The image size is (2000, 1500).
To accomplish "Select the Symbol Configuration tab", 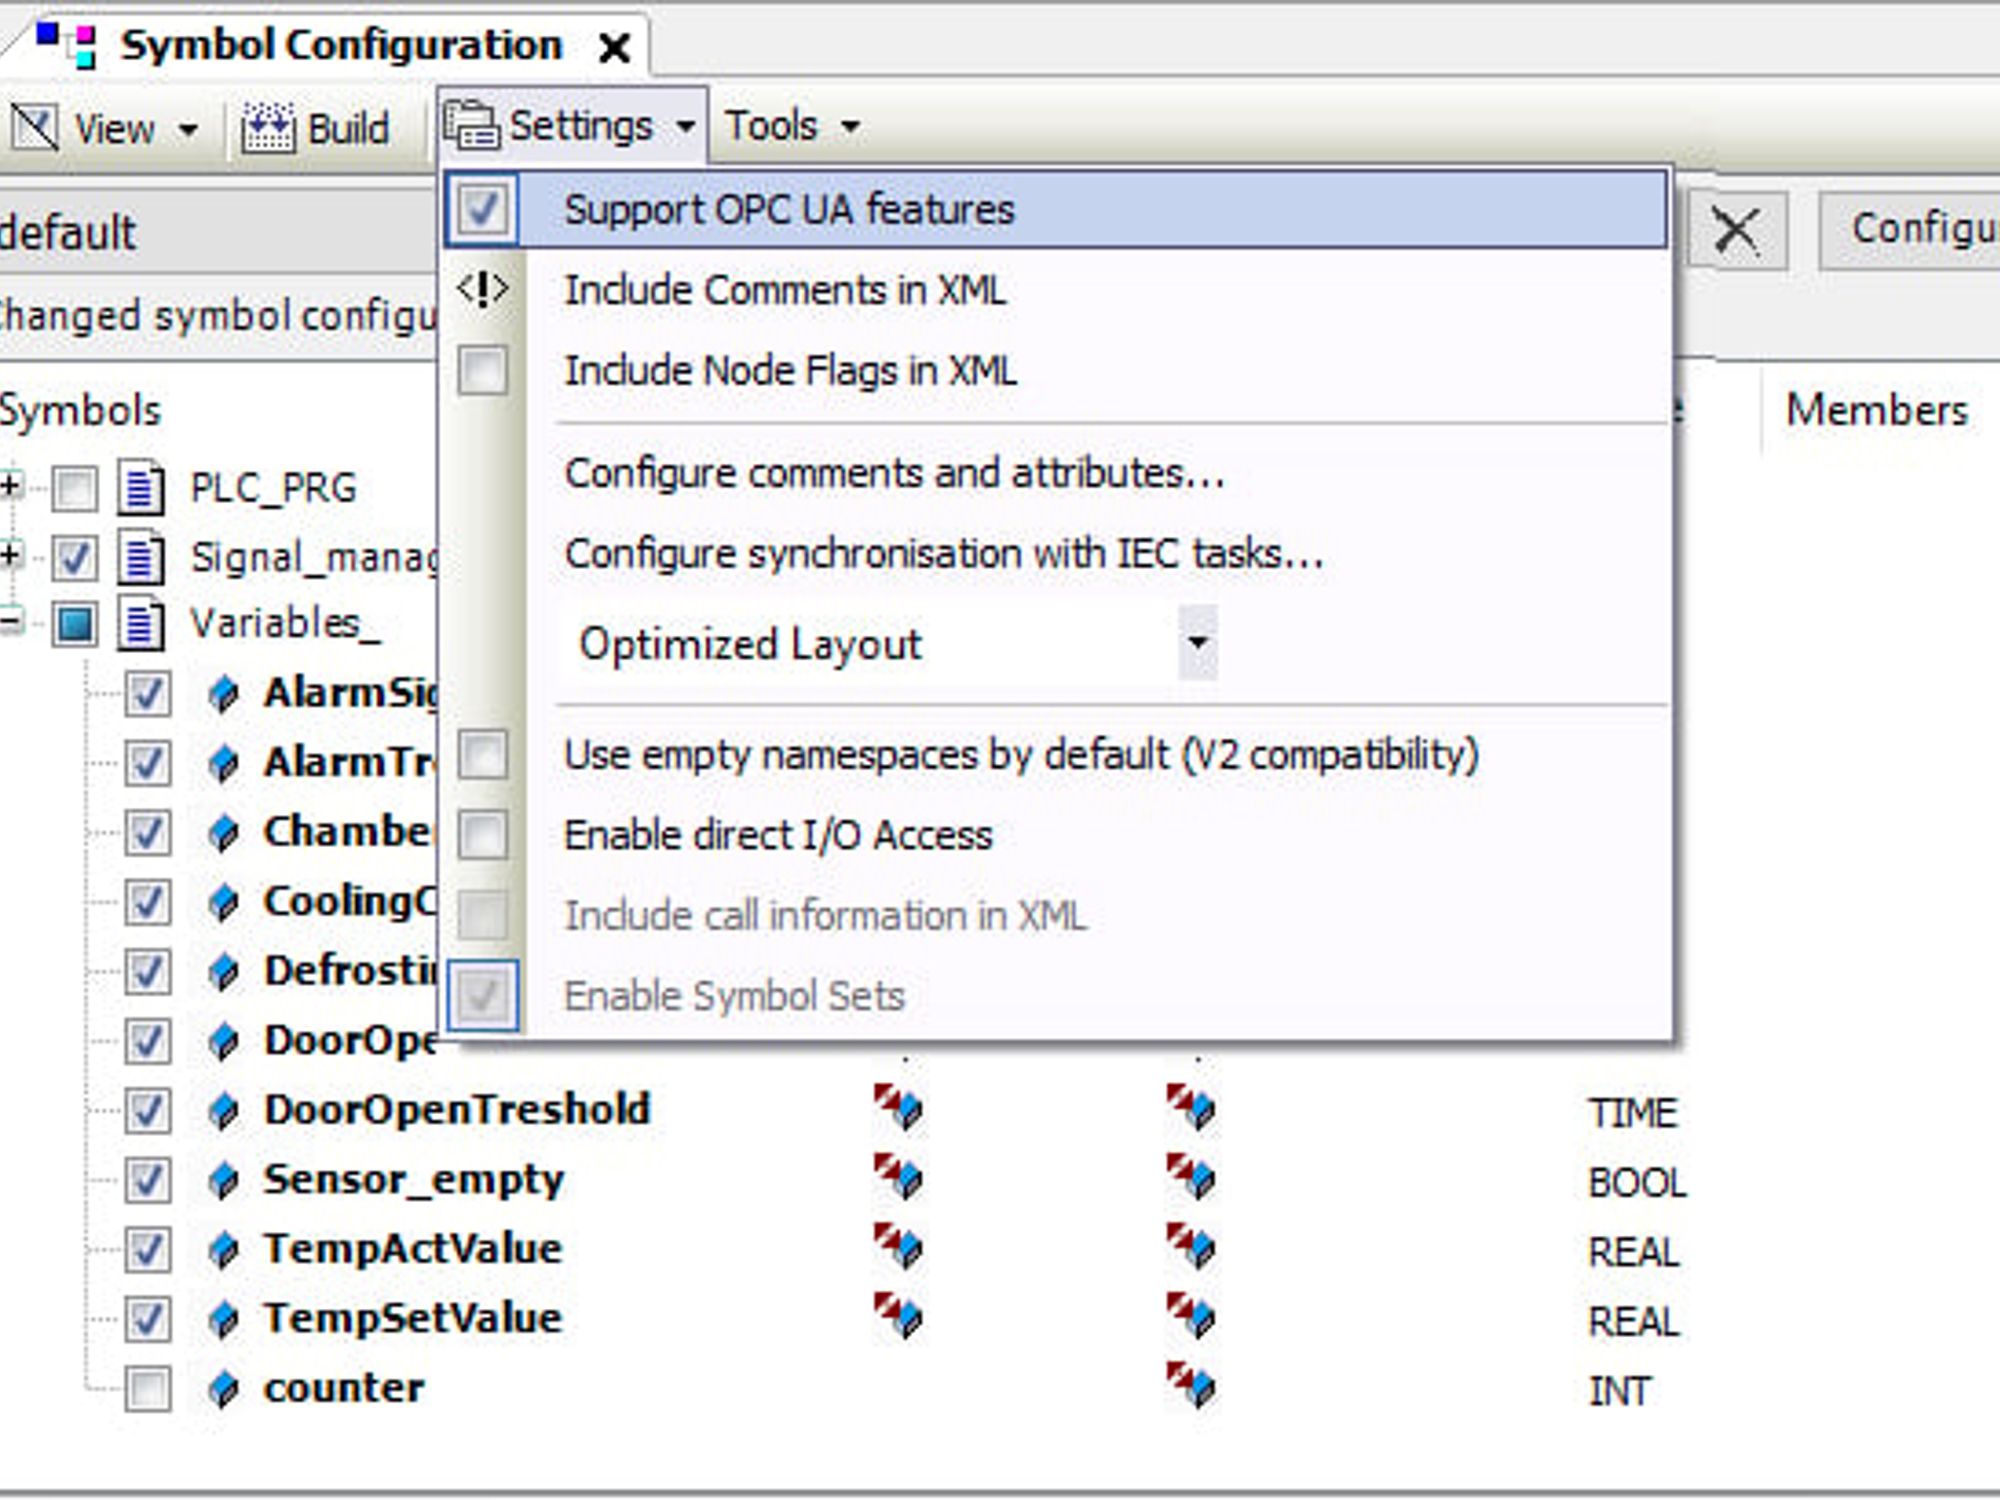I will click(x=340, y=46).
